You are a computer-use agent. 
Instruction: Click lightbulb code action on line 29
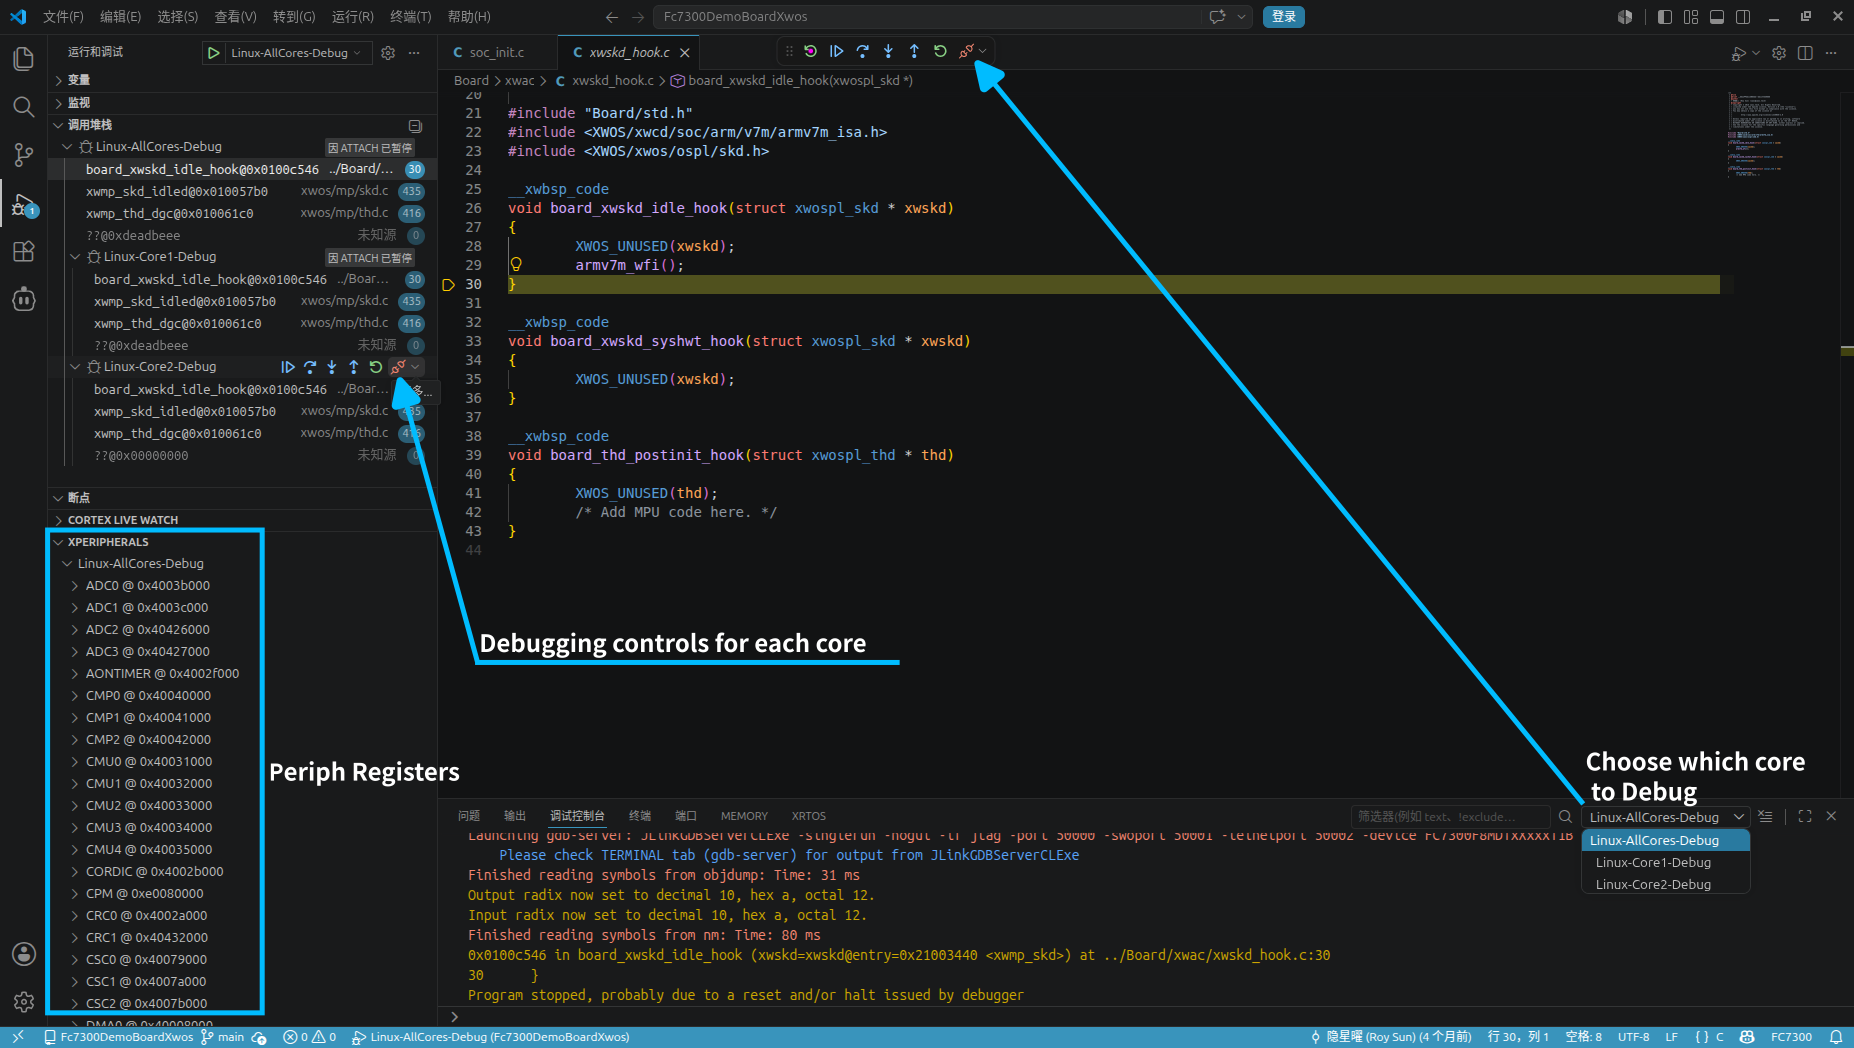[516, 265]
